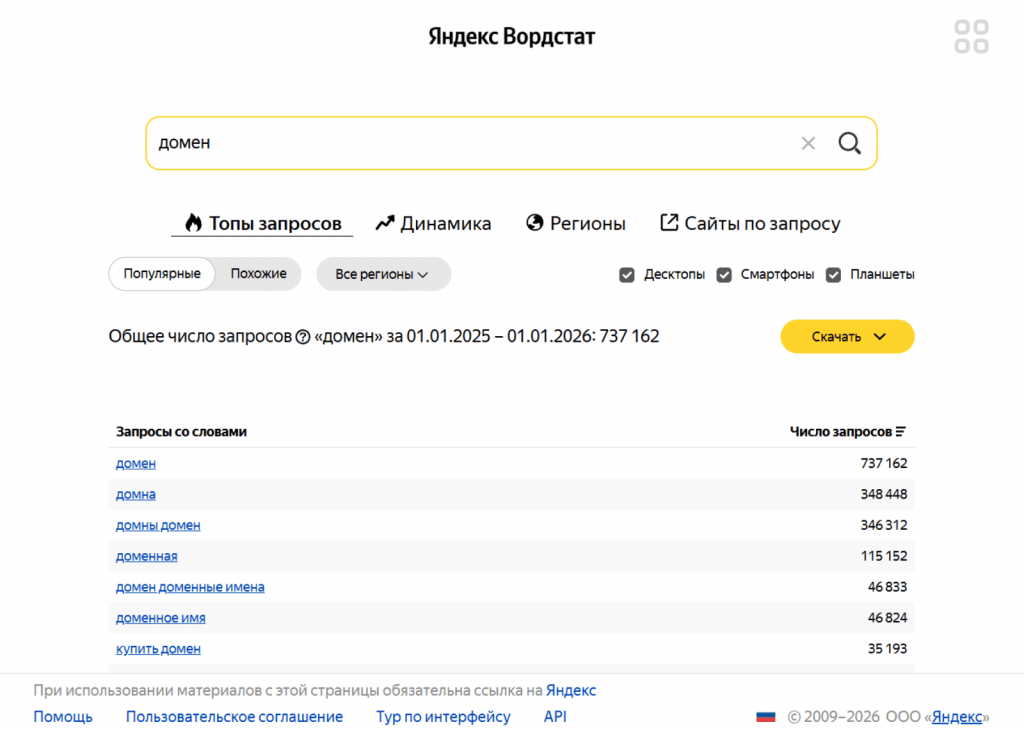Screen dimensions: 1024x731
Task: Click the magnifying glass search icon
Action: 849,143
